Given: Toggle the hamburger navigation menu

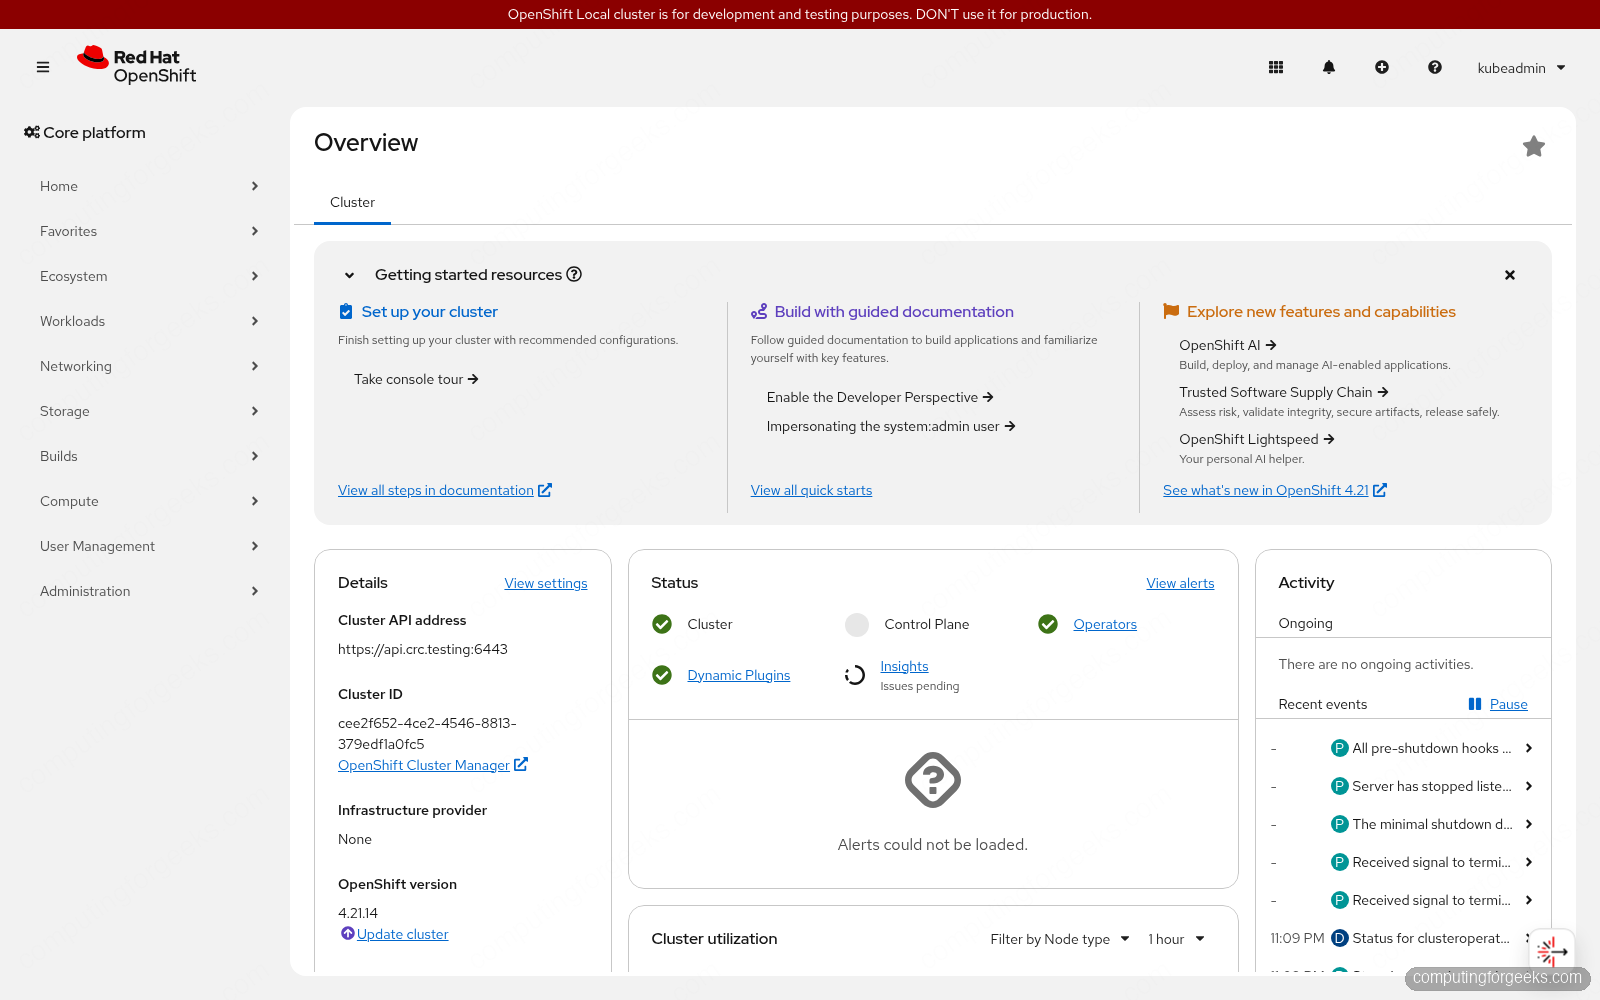Looking at the screenshot, I should coord(43,67).
